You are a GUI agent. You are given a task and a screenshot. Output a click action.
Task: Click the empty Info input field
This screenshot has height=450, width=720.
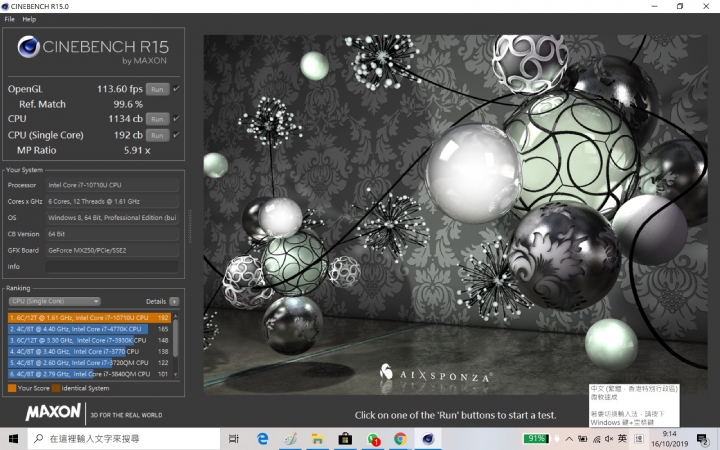point(112,266)
